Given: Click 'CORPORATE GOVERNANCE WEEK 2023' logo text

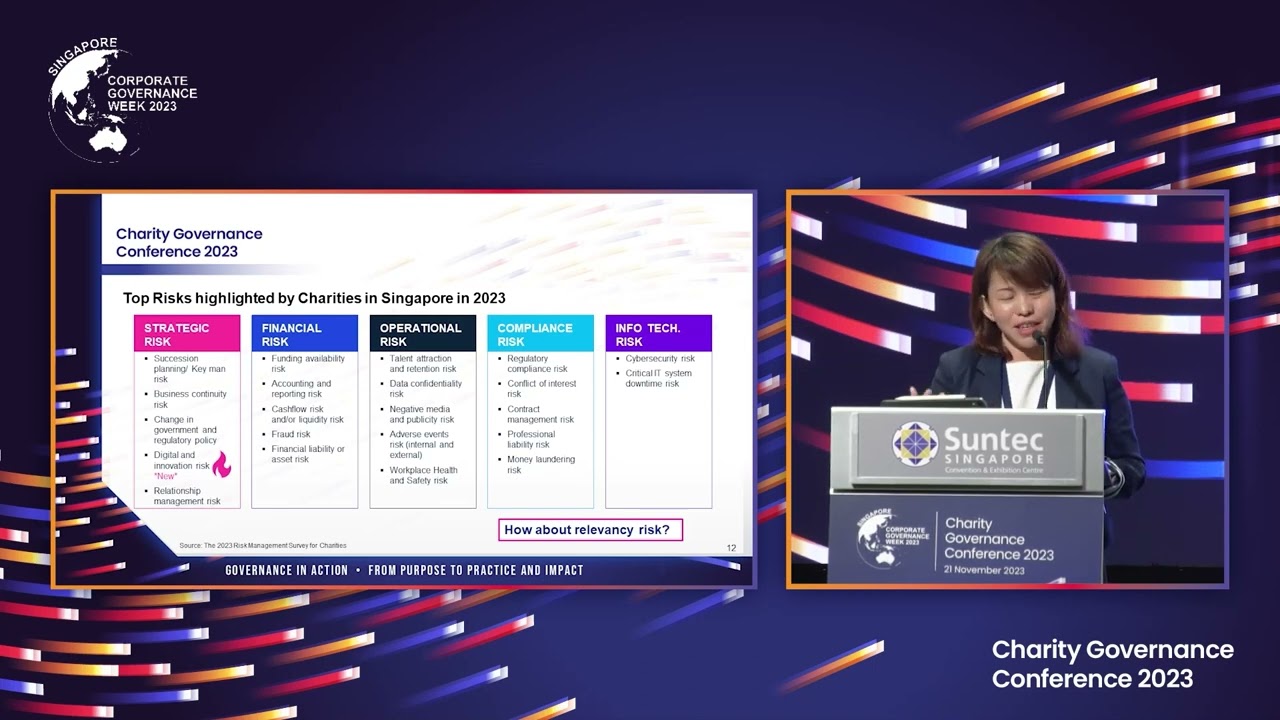Looking at the screenshot, I should coord(152,93).
